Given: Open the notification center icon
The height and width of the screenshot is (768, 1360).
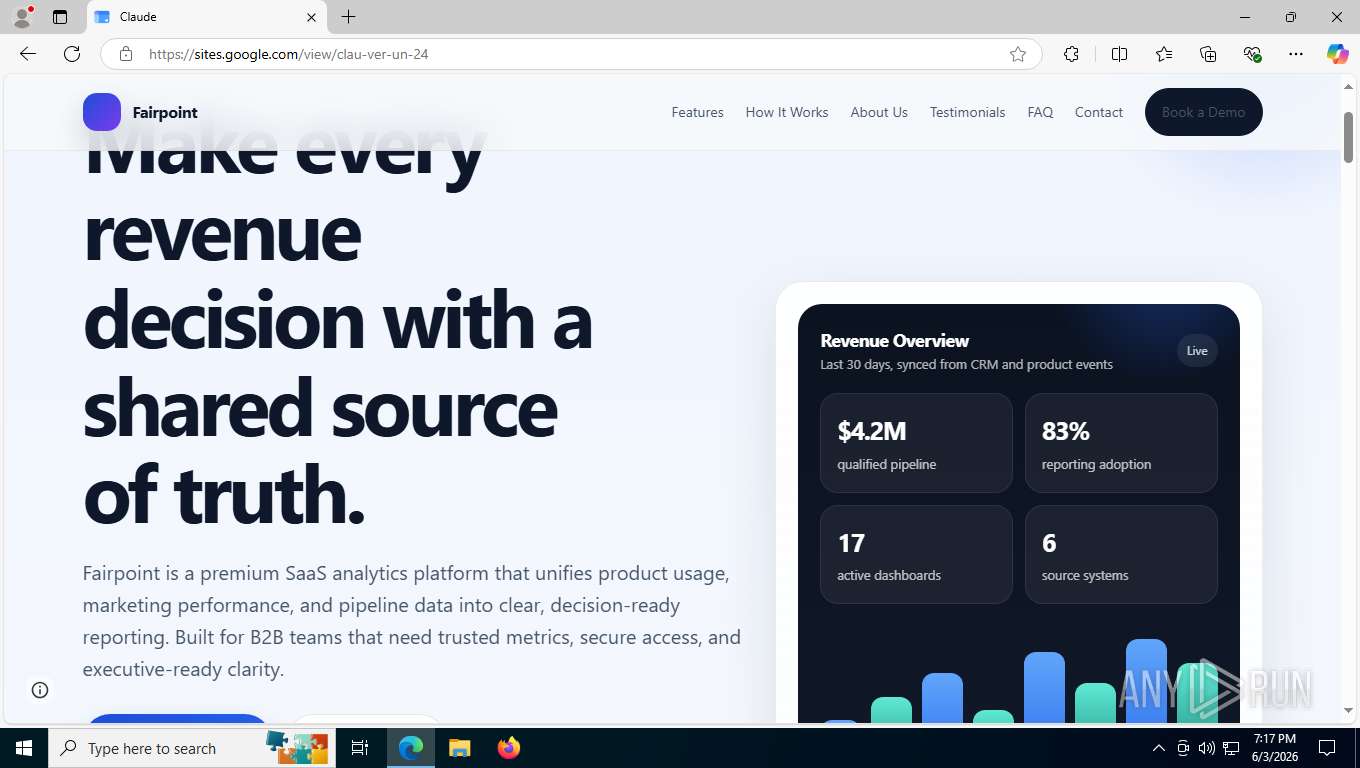Looking at the screenshot, I should 1327,748.
